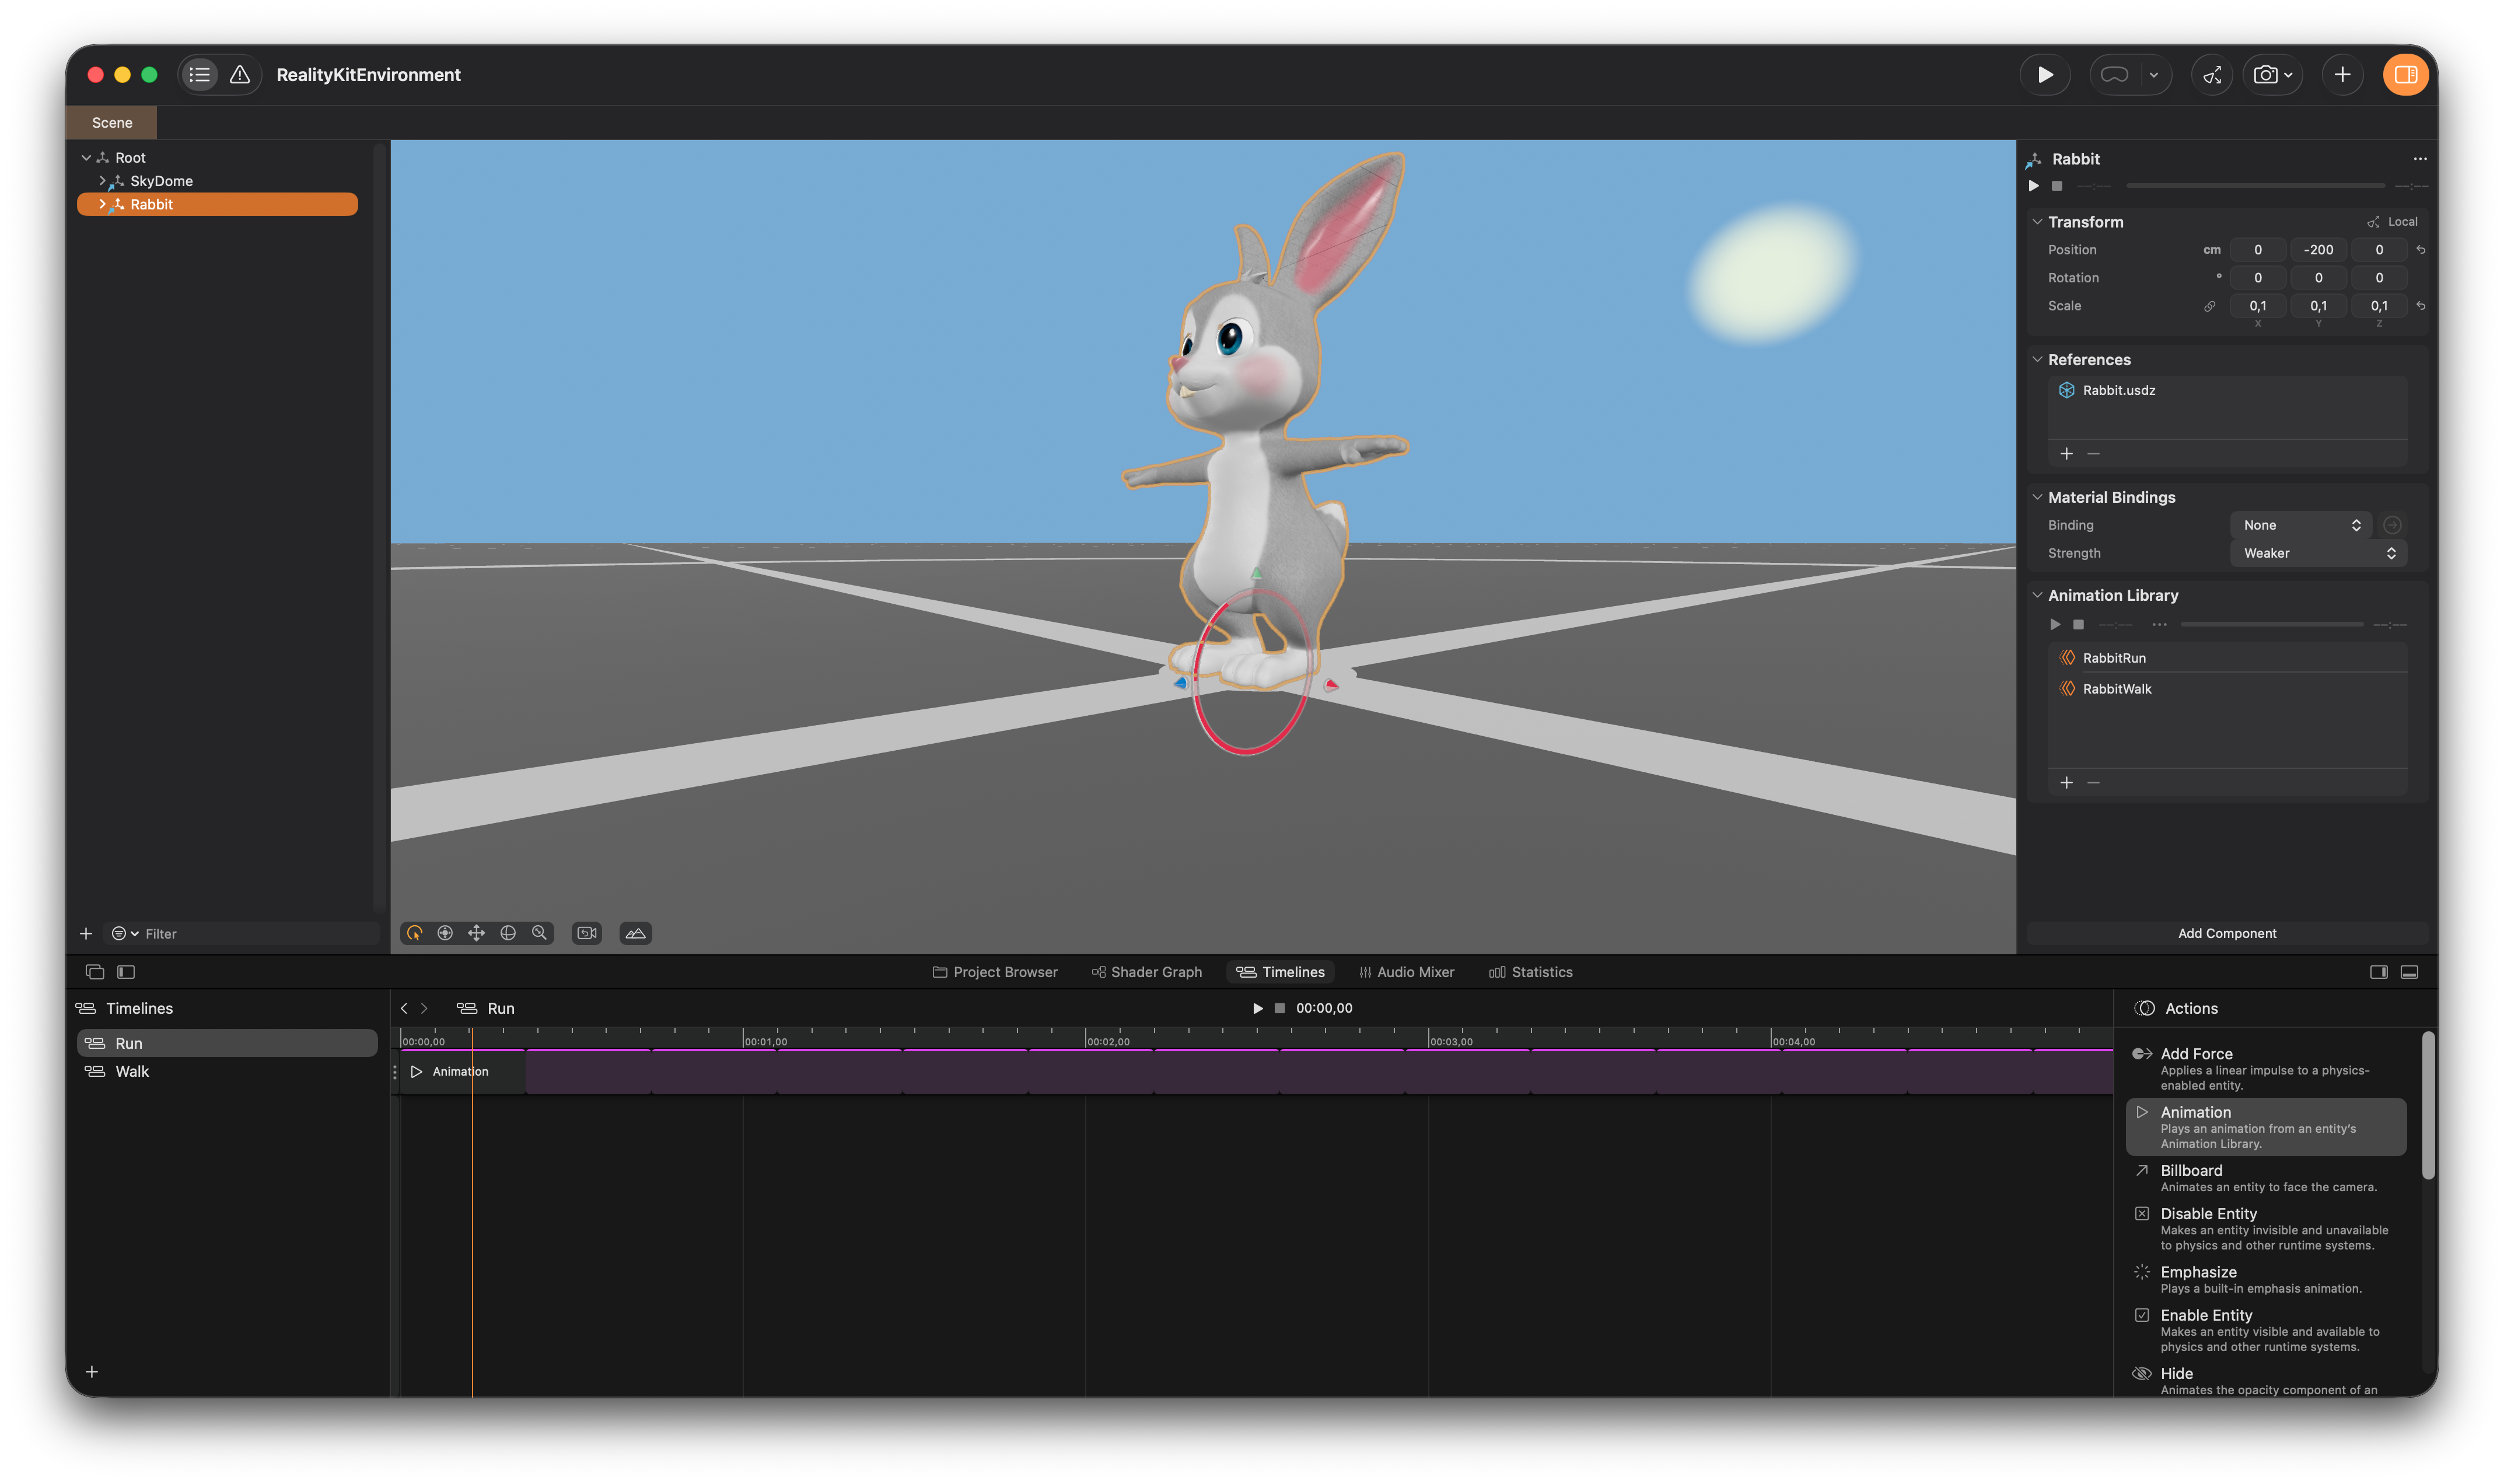2504x1484 pixels.
Task: Toggle the inspector sidebar orange button
Action: click(2405, 75)
